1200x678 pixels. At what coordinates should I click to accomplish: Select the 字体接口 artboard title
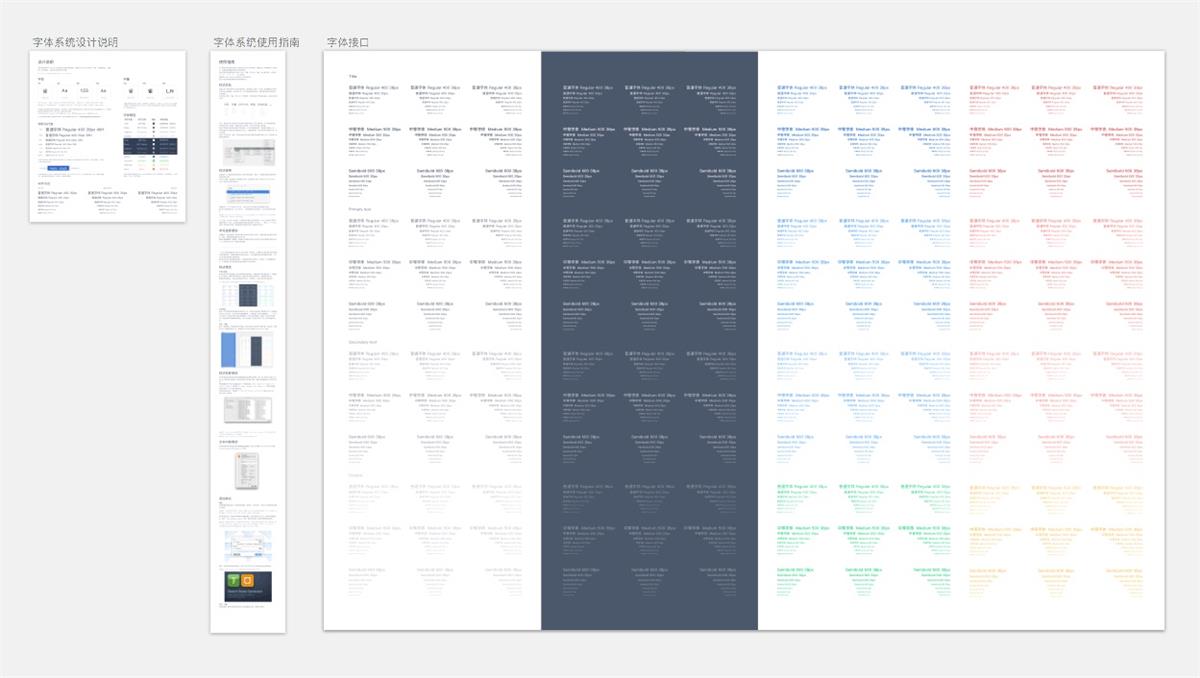click(348, 43)
